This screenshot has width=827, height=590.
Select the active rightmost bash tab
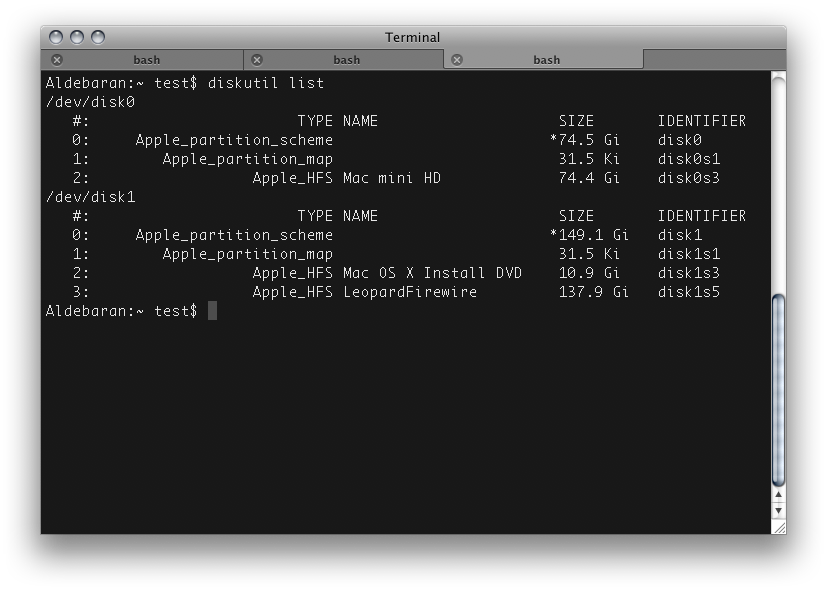click(x=544, y=60)
